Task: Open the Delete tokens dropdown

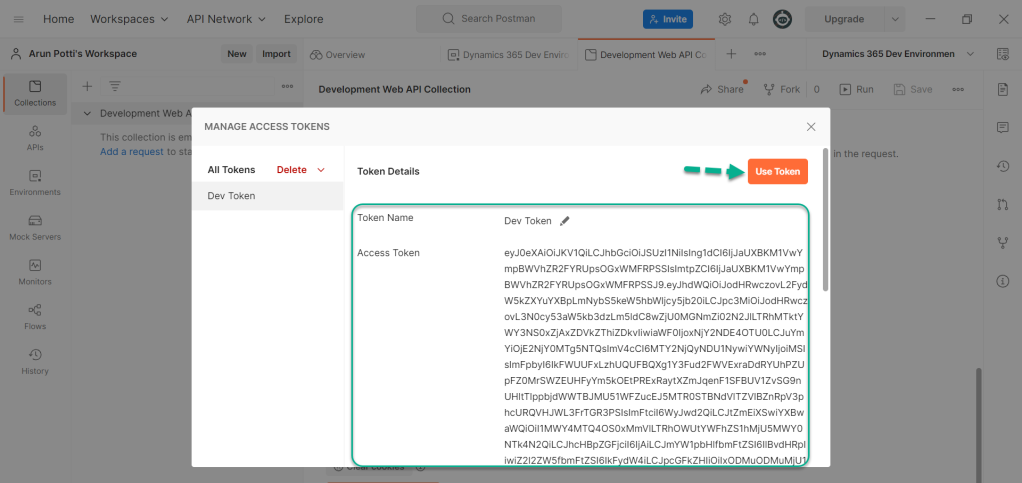Action: pos(300,169)
